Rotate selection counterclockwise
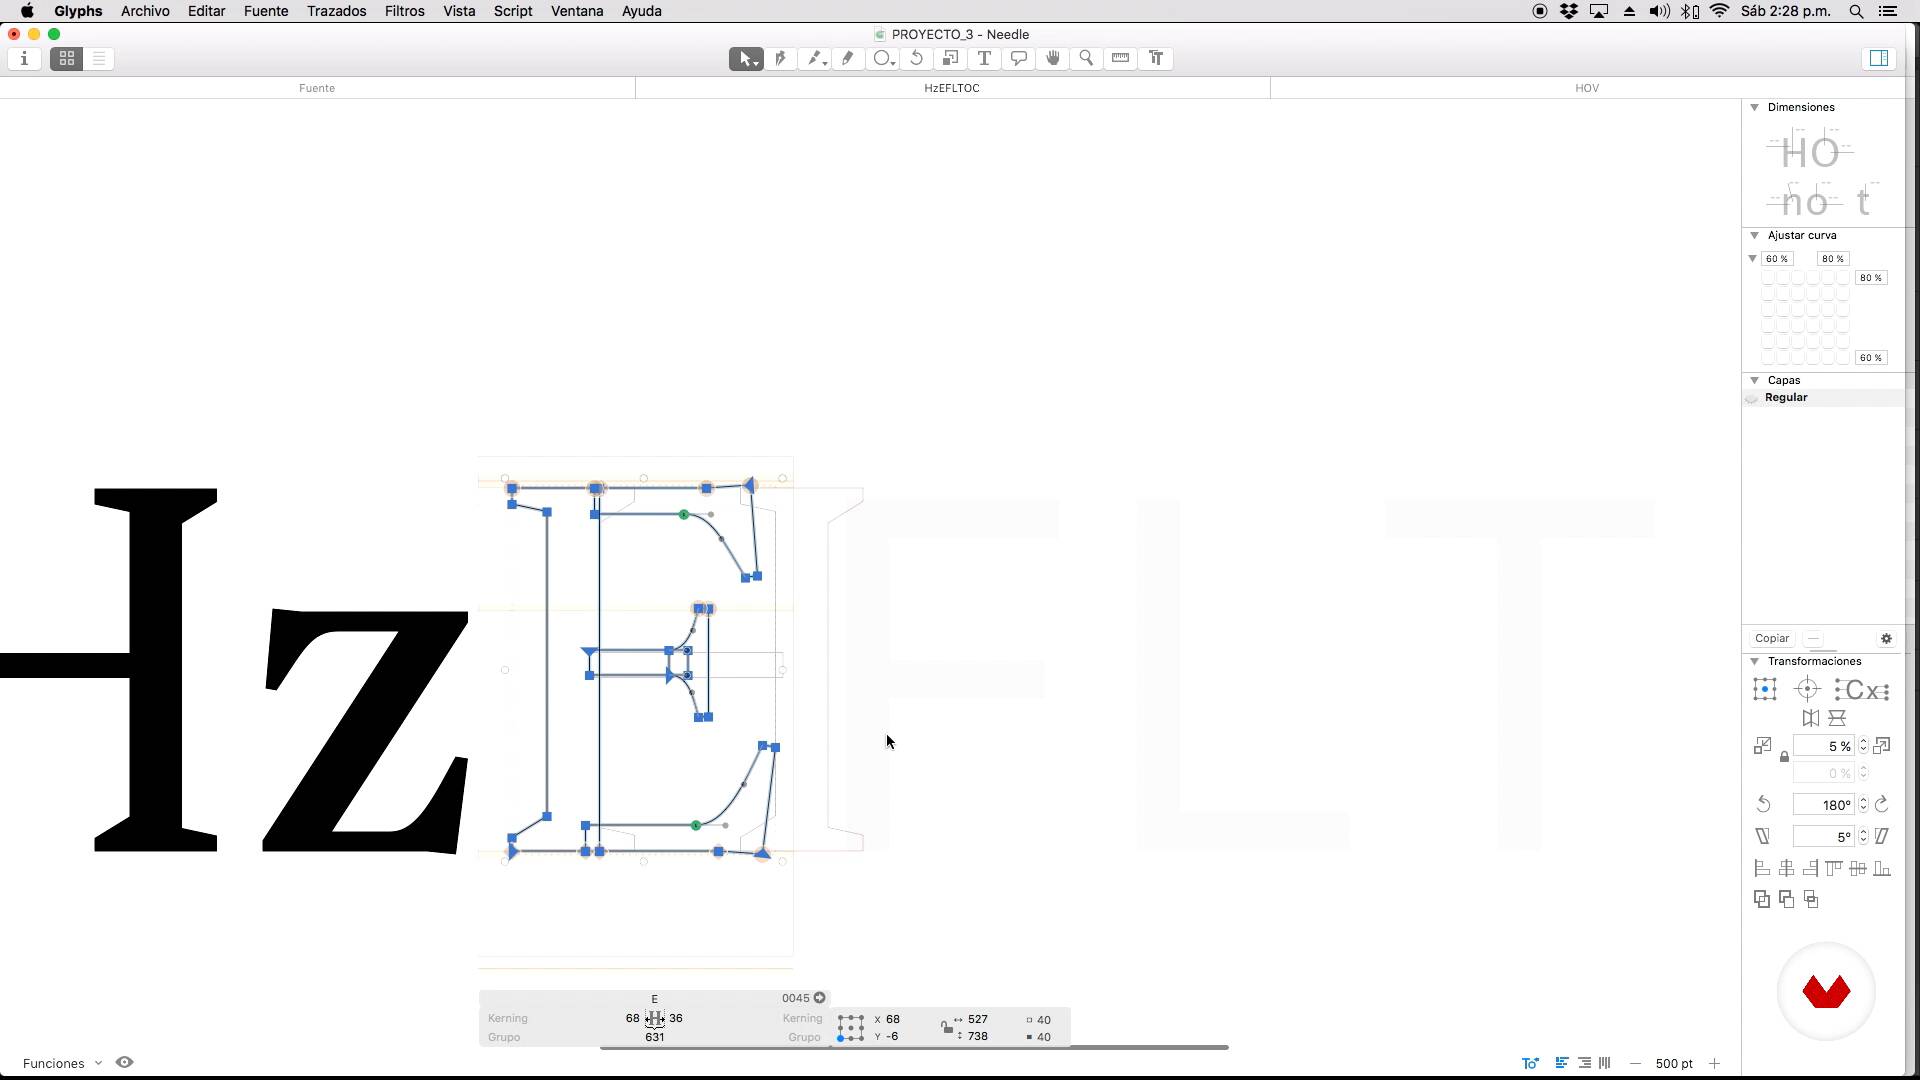 click(1763, 804)
